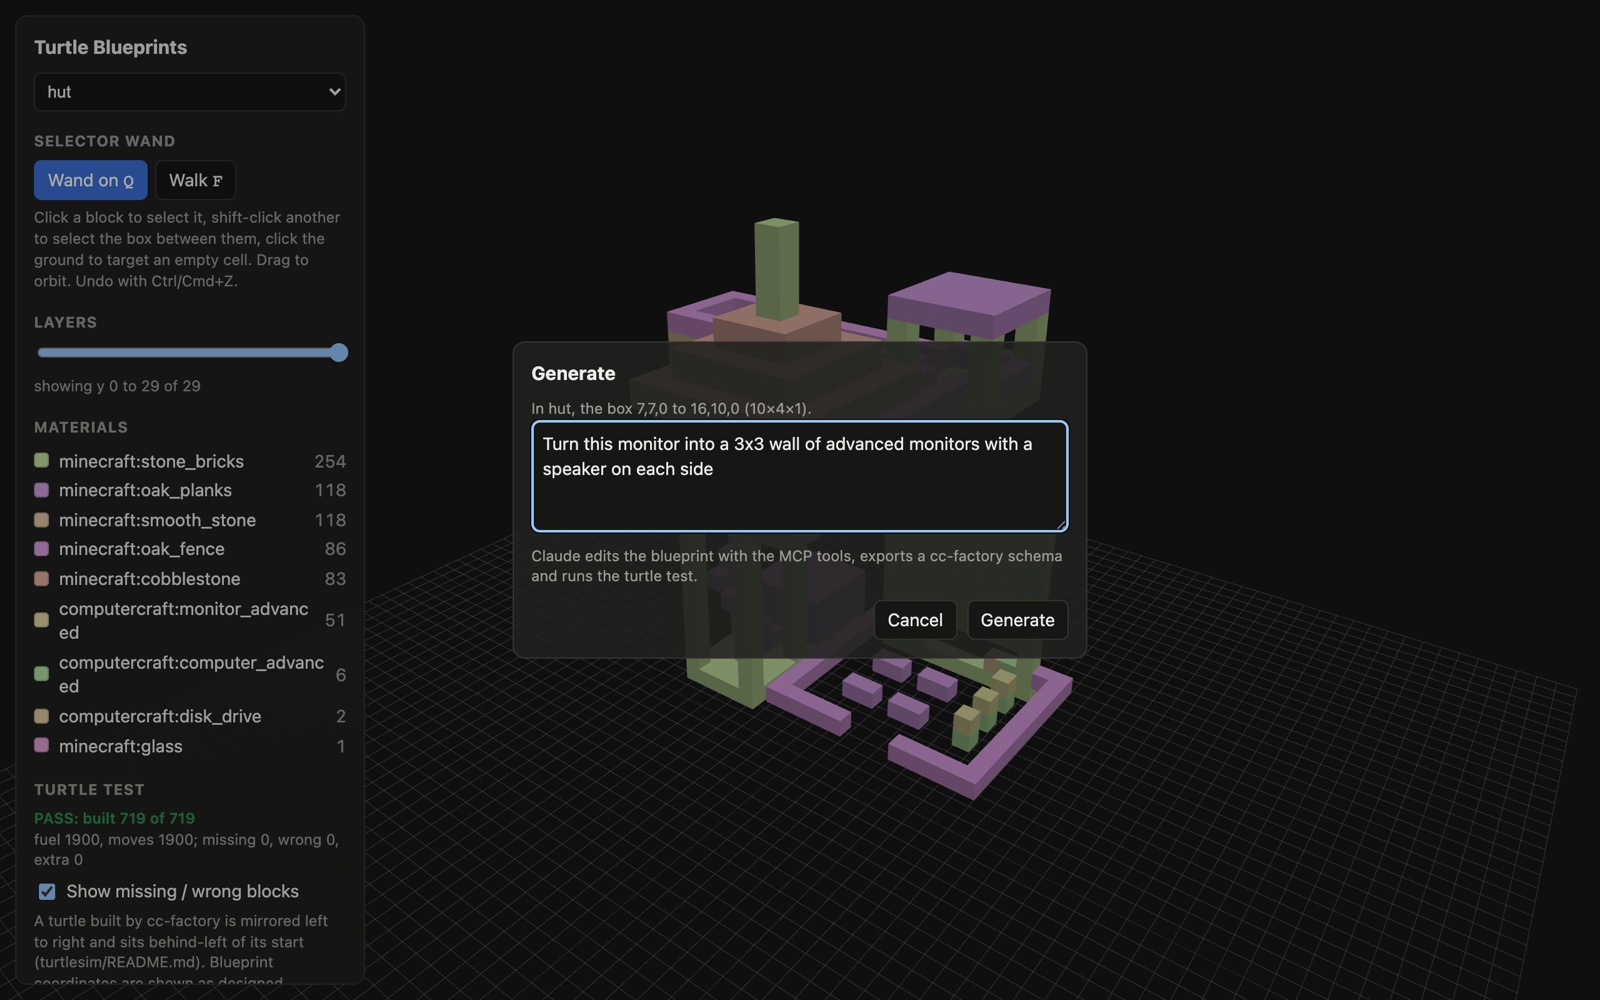The width and height of the screenshot is (1600, 1000).
Task: Click the computer_advanced color swatch
Action: click(x=41, y=674)
